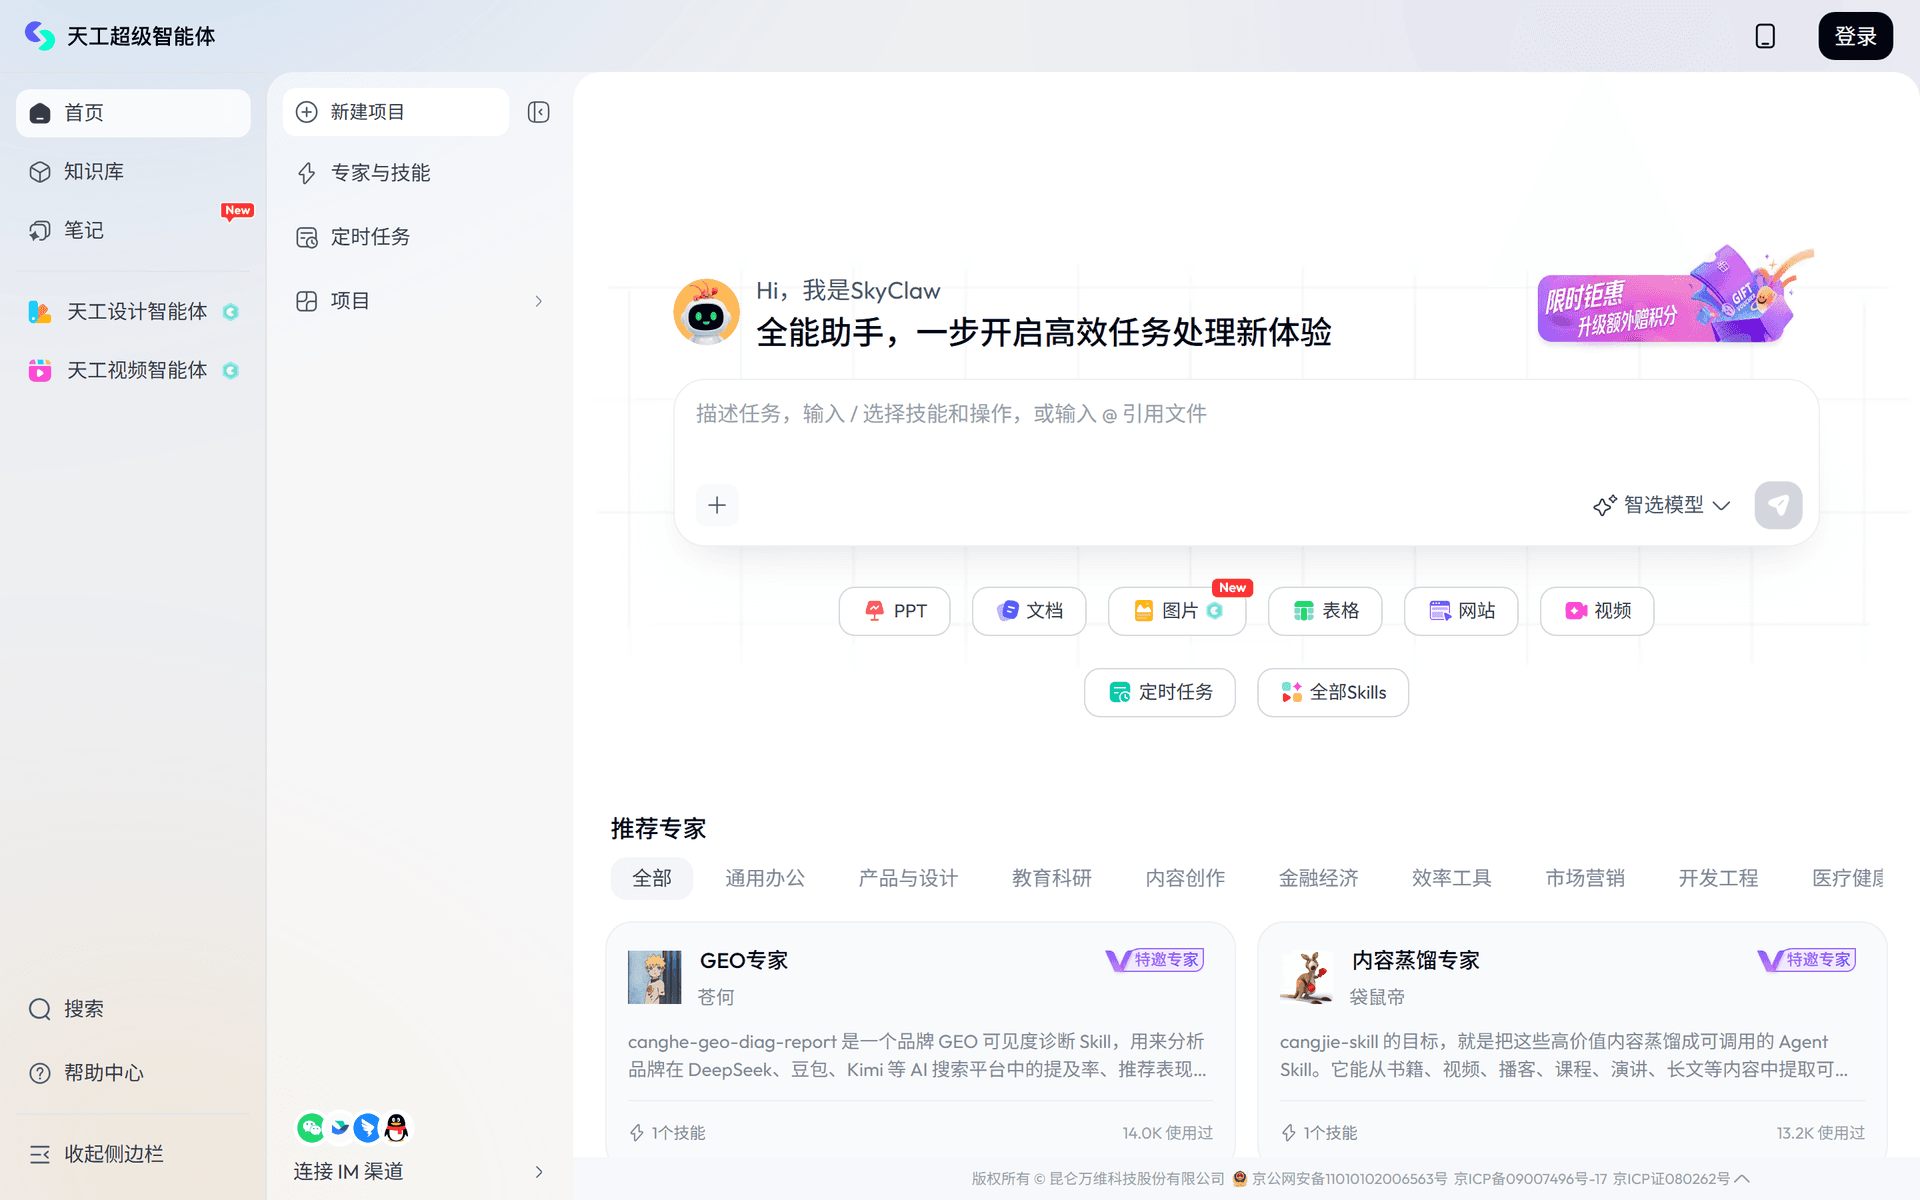Click 特邀专家 badge on GEO专家 card
1920x1200 pixels.
1155,960
